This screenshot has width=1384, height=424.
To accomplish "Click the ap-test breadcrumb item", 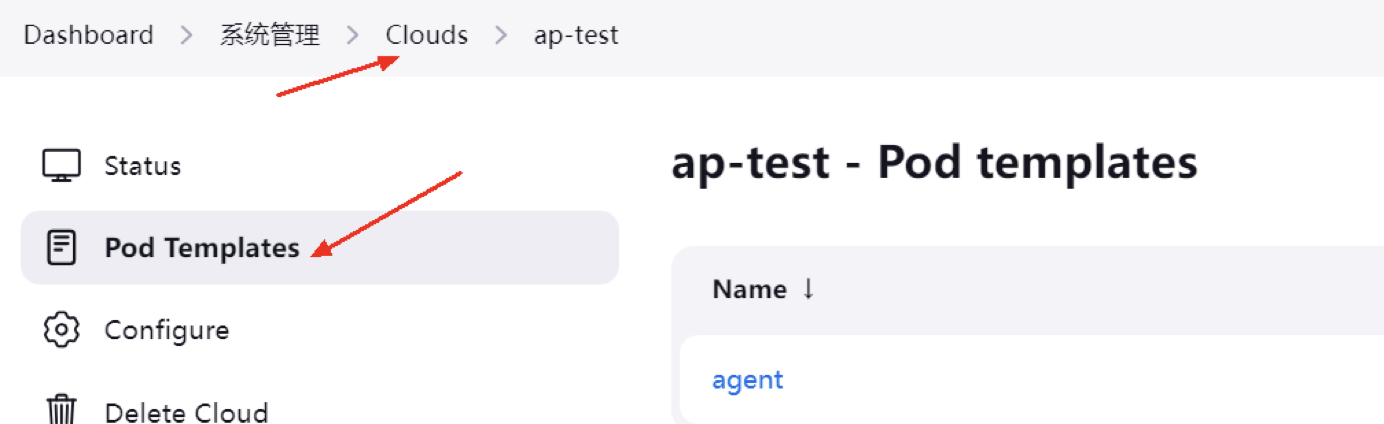I will pos(576,35).
